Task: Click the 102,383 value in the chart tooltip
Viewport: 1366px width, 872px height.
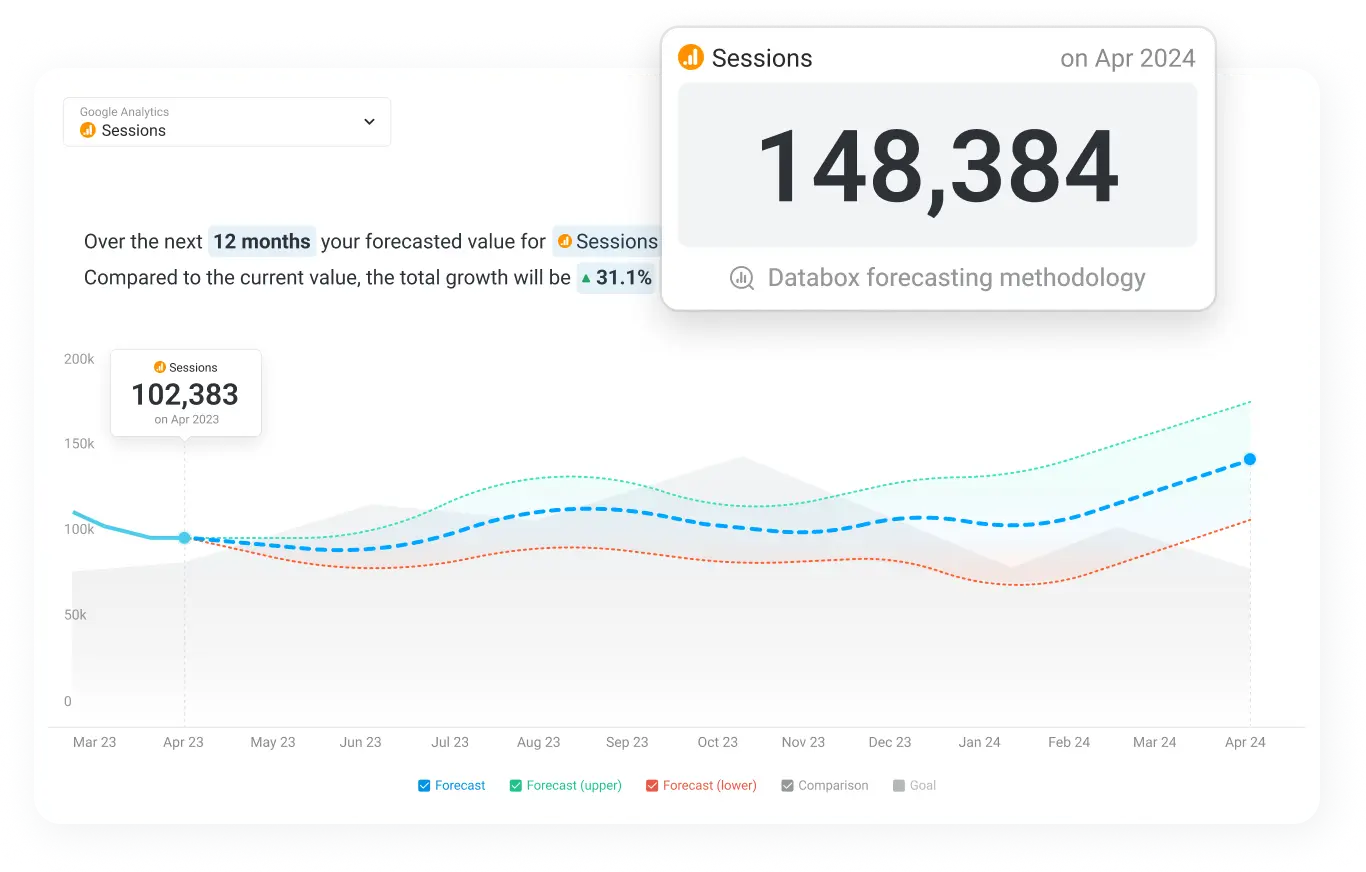Action: point(185,394)
